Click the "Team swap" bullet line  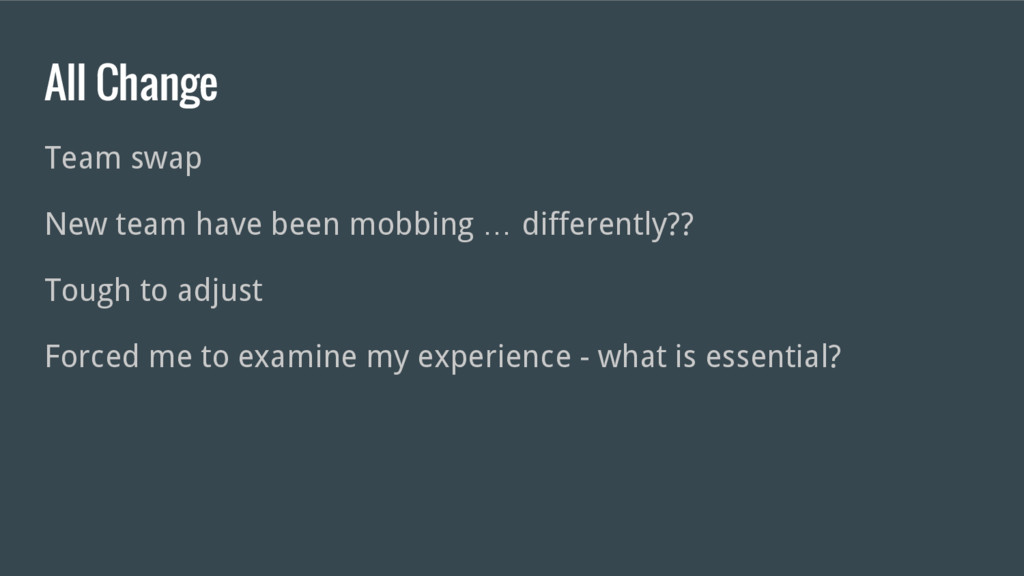(x=123, y=159)
